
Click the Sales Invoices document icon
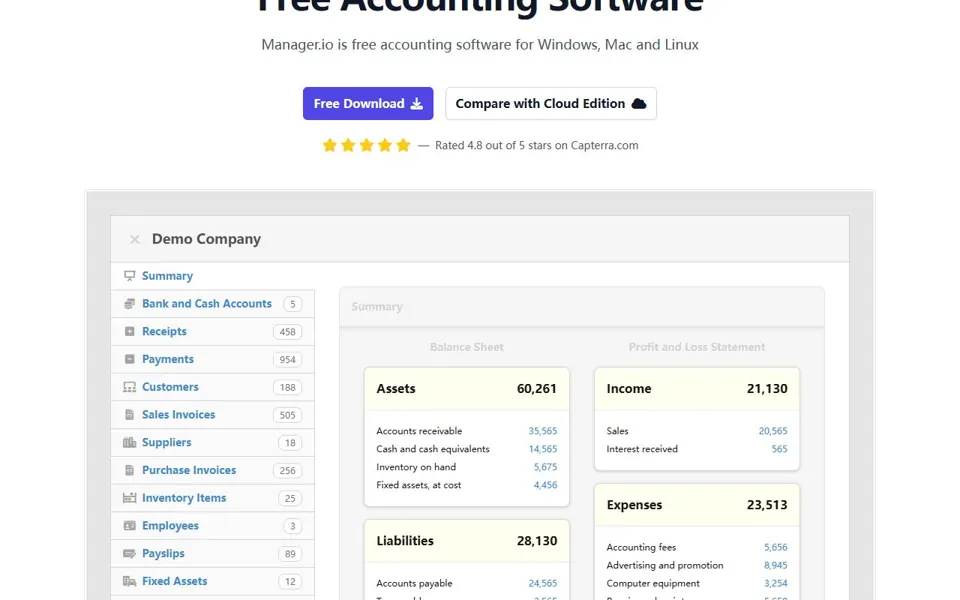pos(129,414)
